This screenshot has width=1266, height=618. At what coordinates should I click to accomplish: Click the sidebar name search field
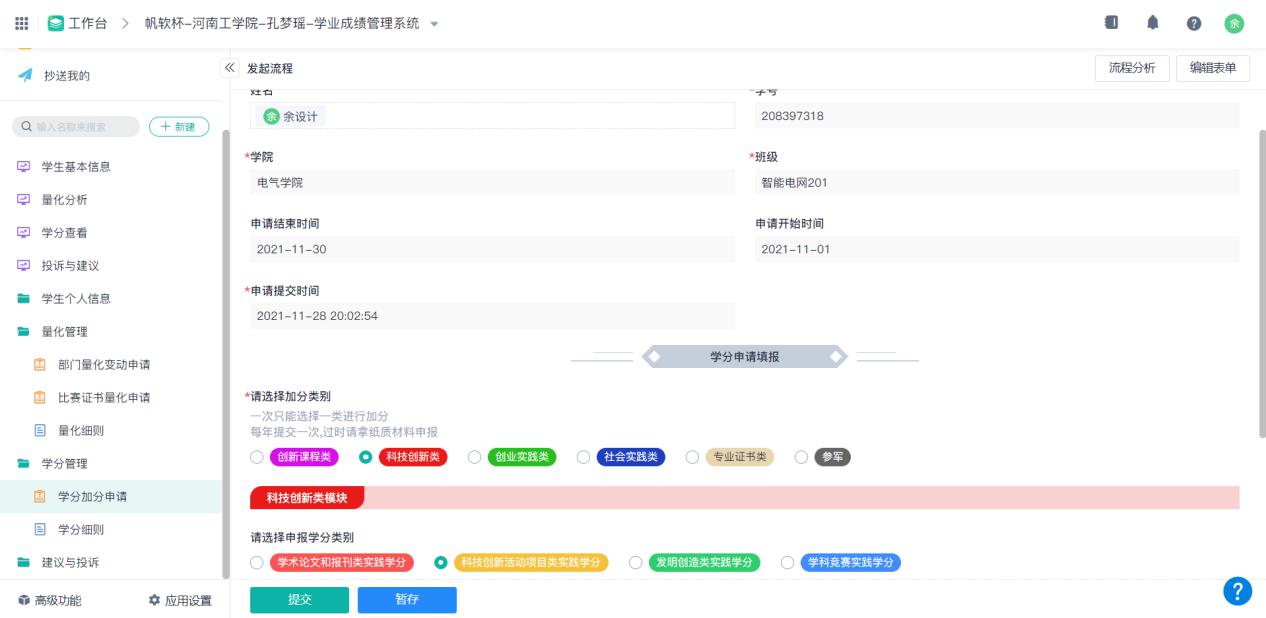(x=75, y=126)
